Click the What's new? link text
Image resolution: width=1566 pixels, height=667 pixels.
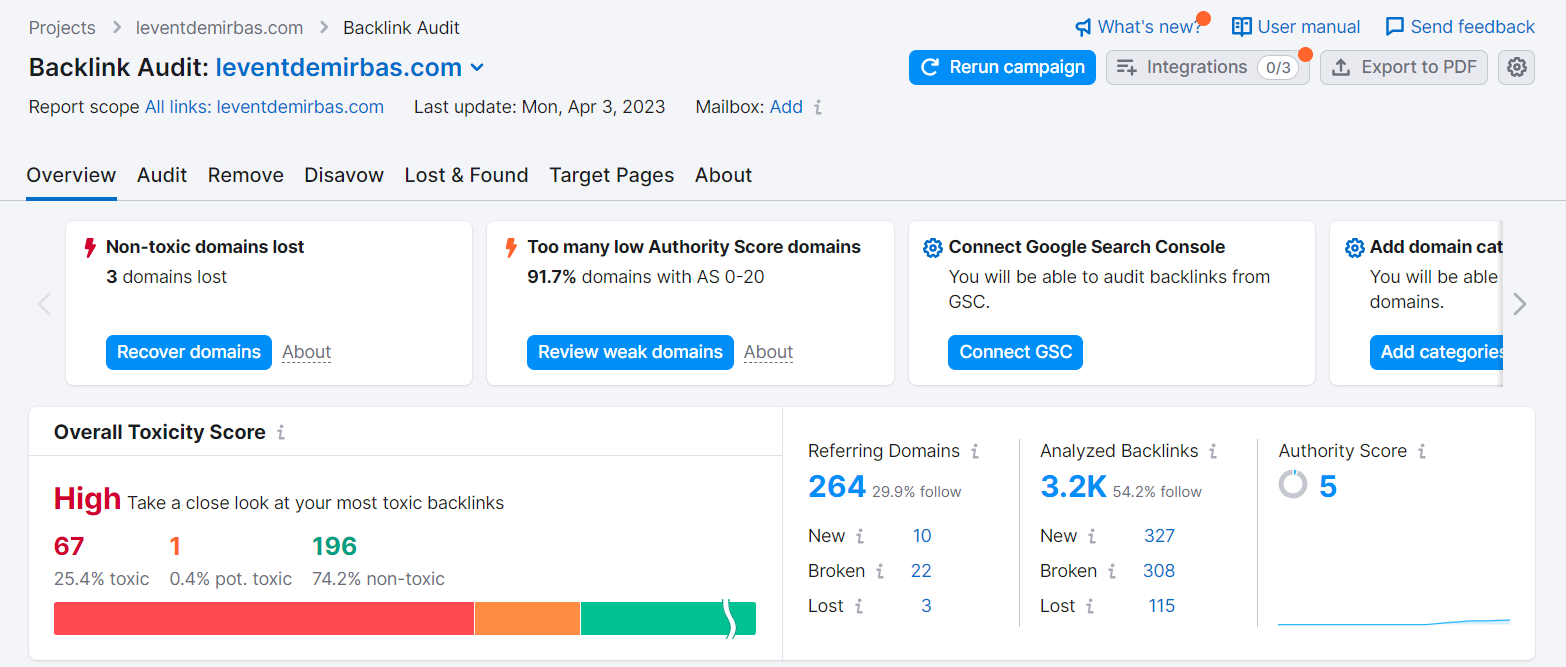pyautogui.click(x=1150, y=27)
